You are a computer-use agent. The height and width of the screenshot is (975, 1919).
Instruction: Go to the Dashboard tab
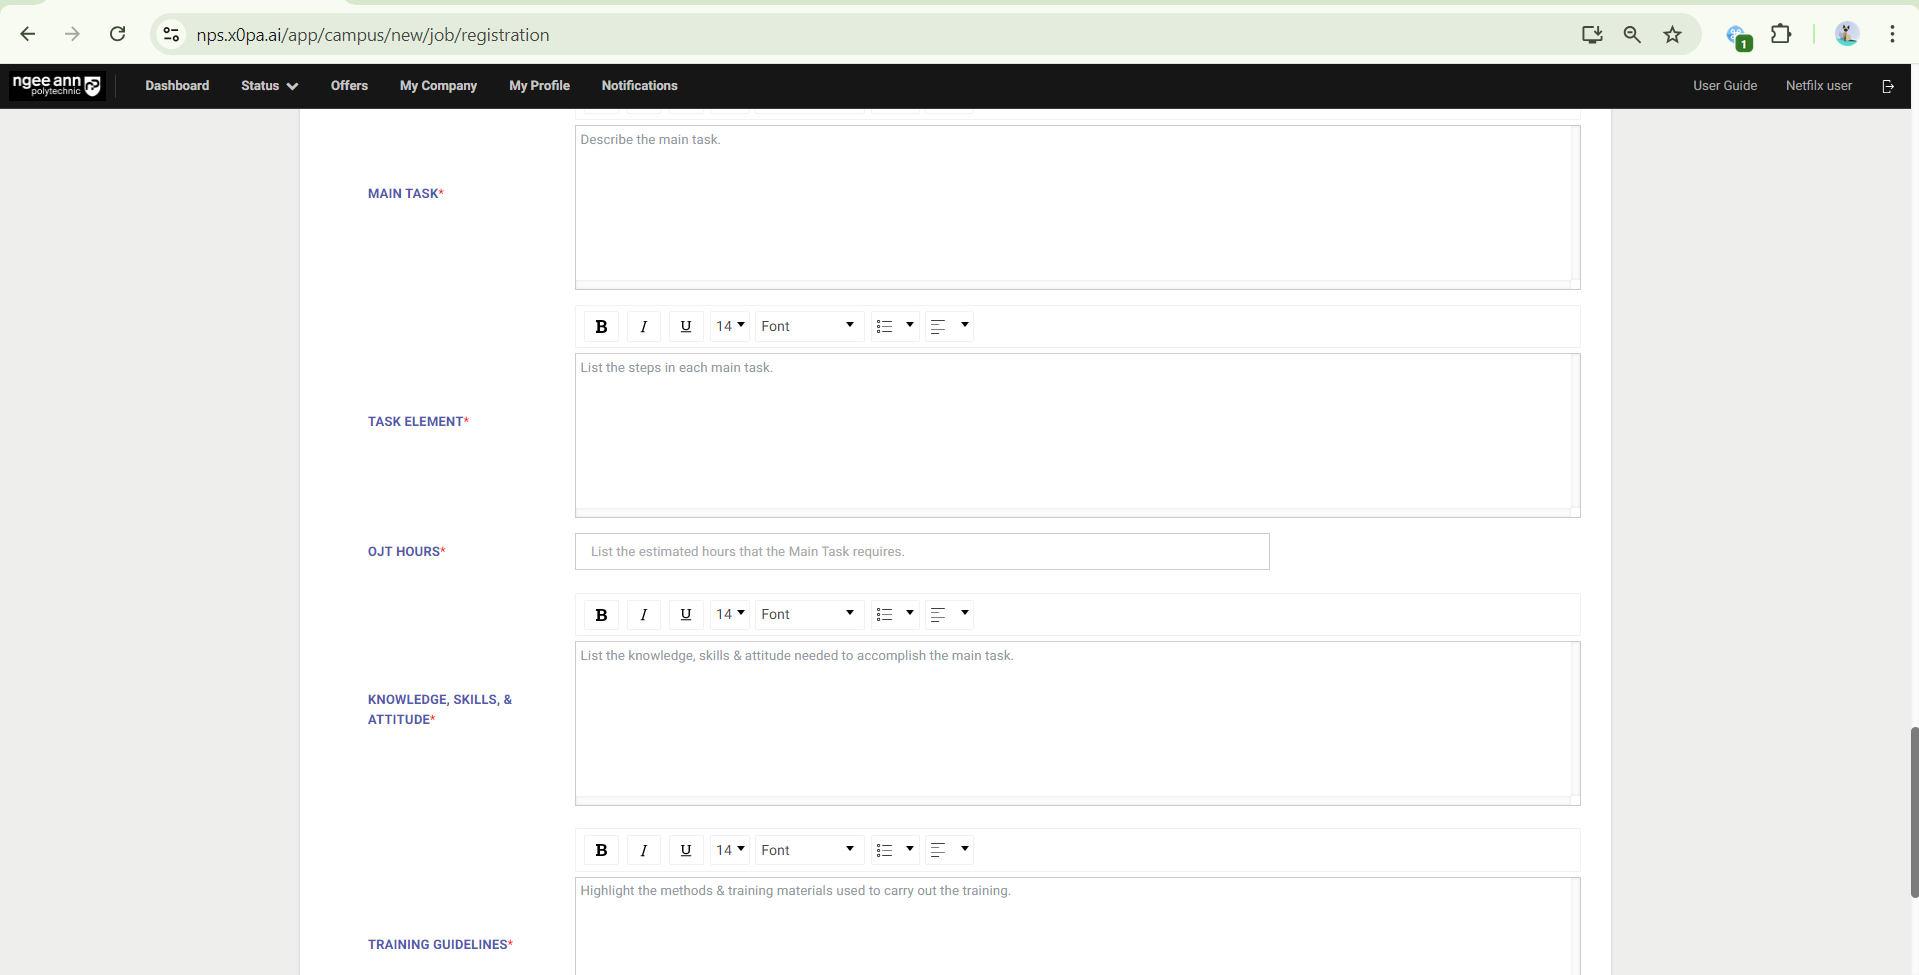pos(177,86)
